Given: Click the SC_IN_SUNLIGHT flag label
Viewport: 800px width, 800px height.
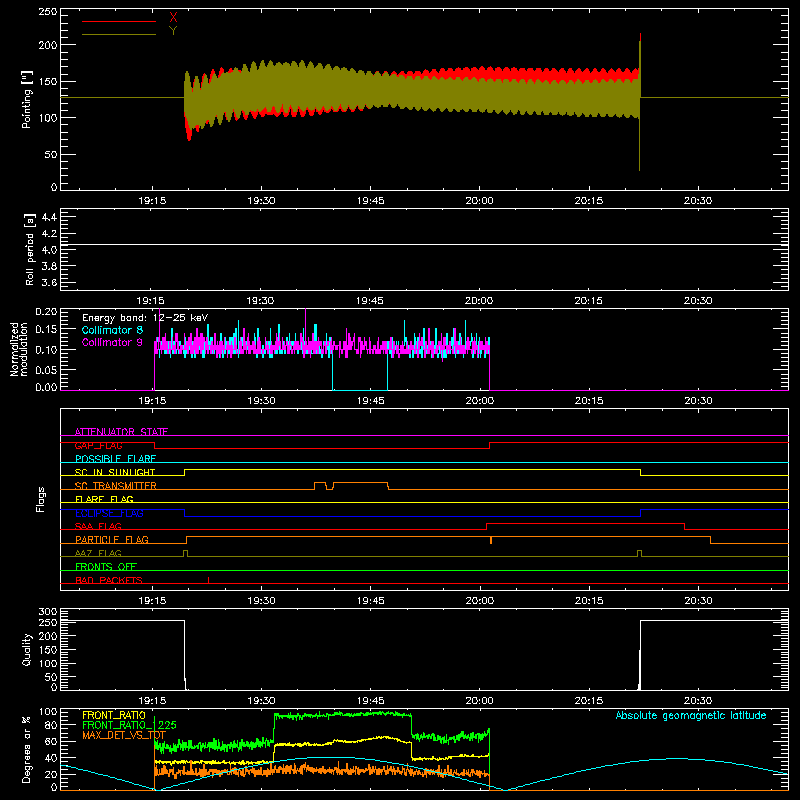Looking at the screenshot, I should 115,472.
